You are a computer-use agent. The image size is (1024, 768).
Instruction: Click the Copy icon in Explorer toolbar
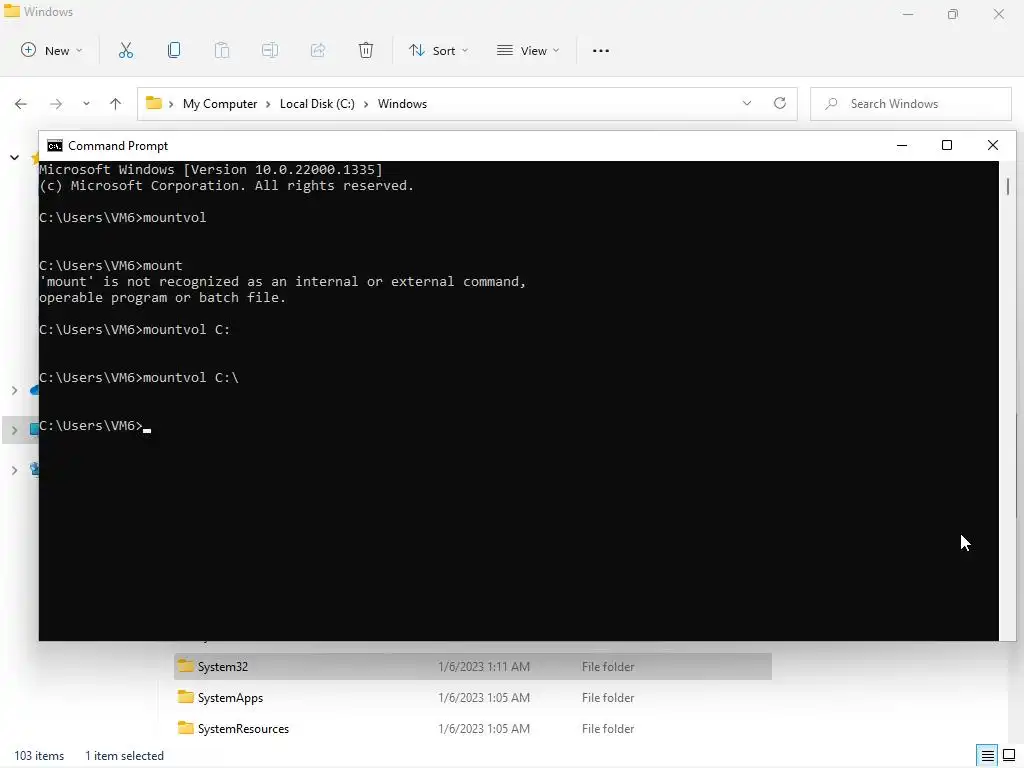(174, 51)
